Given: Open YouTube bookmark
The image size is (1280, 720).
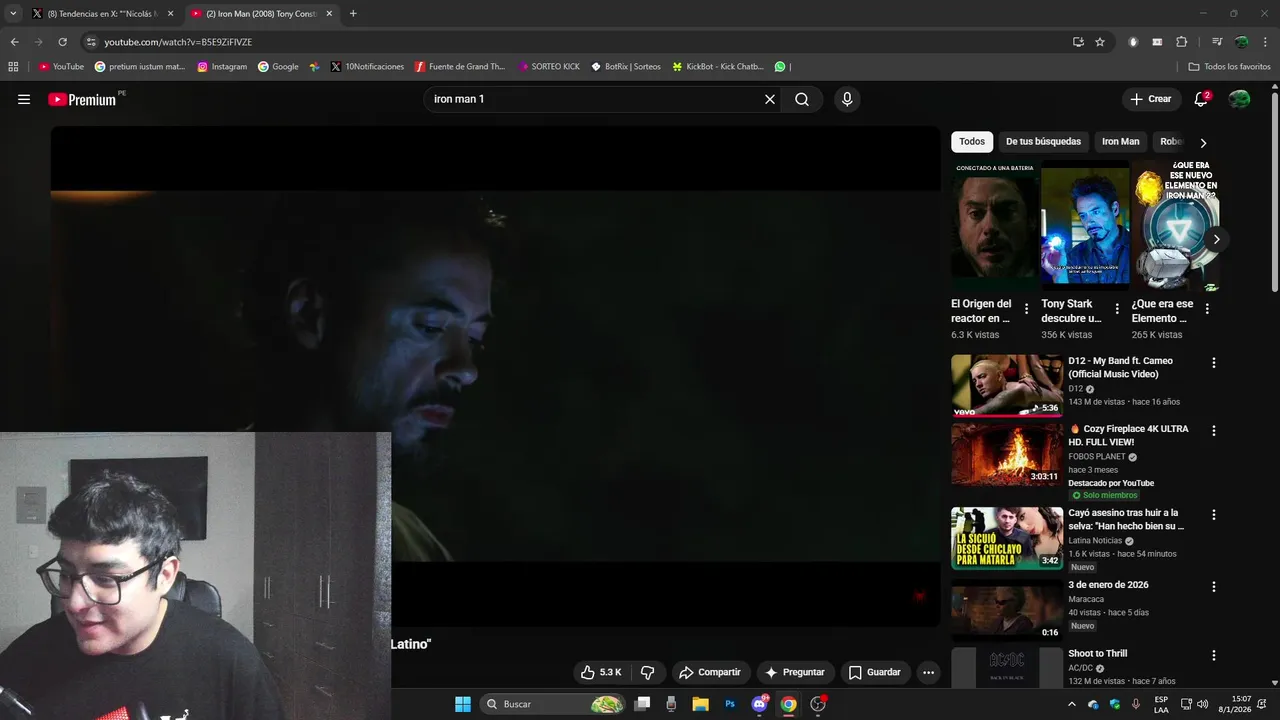Looking at the screenshot, I should point(61,67).
